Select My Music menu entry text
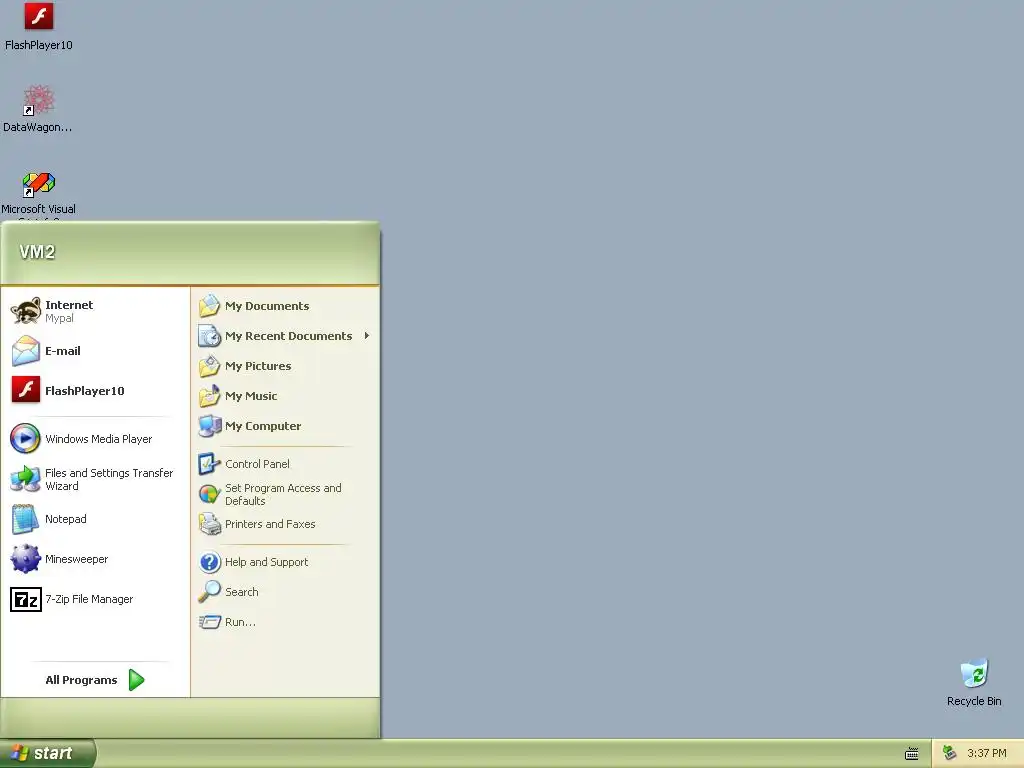 click(x=251, y=396)
